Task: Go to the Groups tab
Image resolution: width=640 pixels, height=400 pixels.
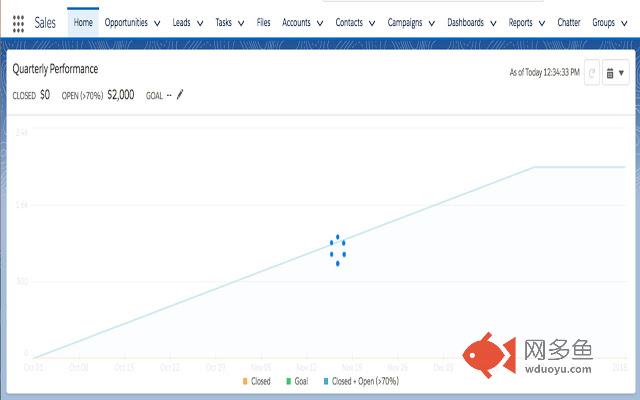Action: click(x=604, y=23)
